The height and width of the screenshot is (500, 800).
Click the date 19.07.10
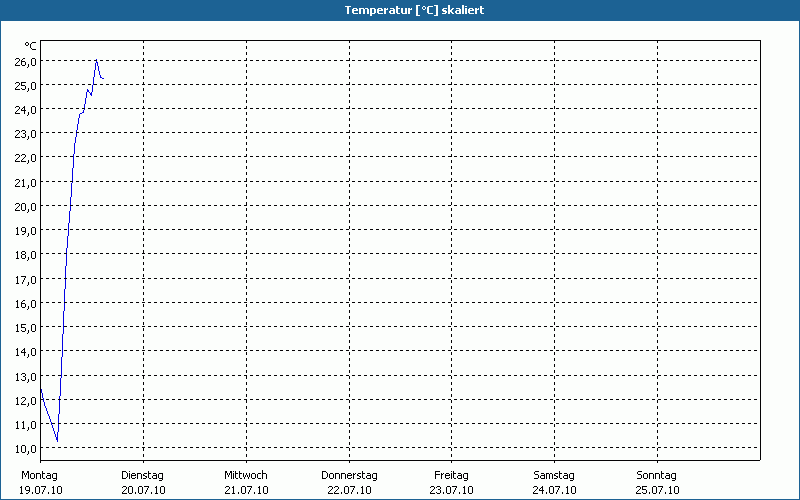[x=41, y=490]
